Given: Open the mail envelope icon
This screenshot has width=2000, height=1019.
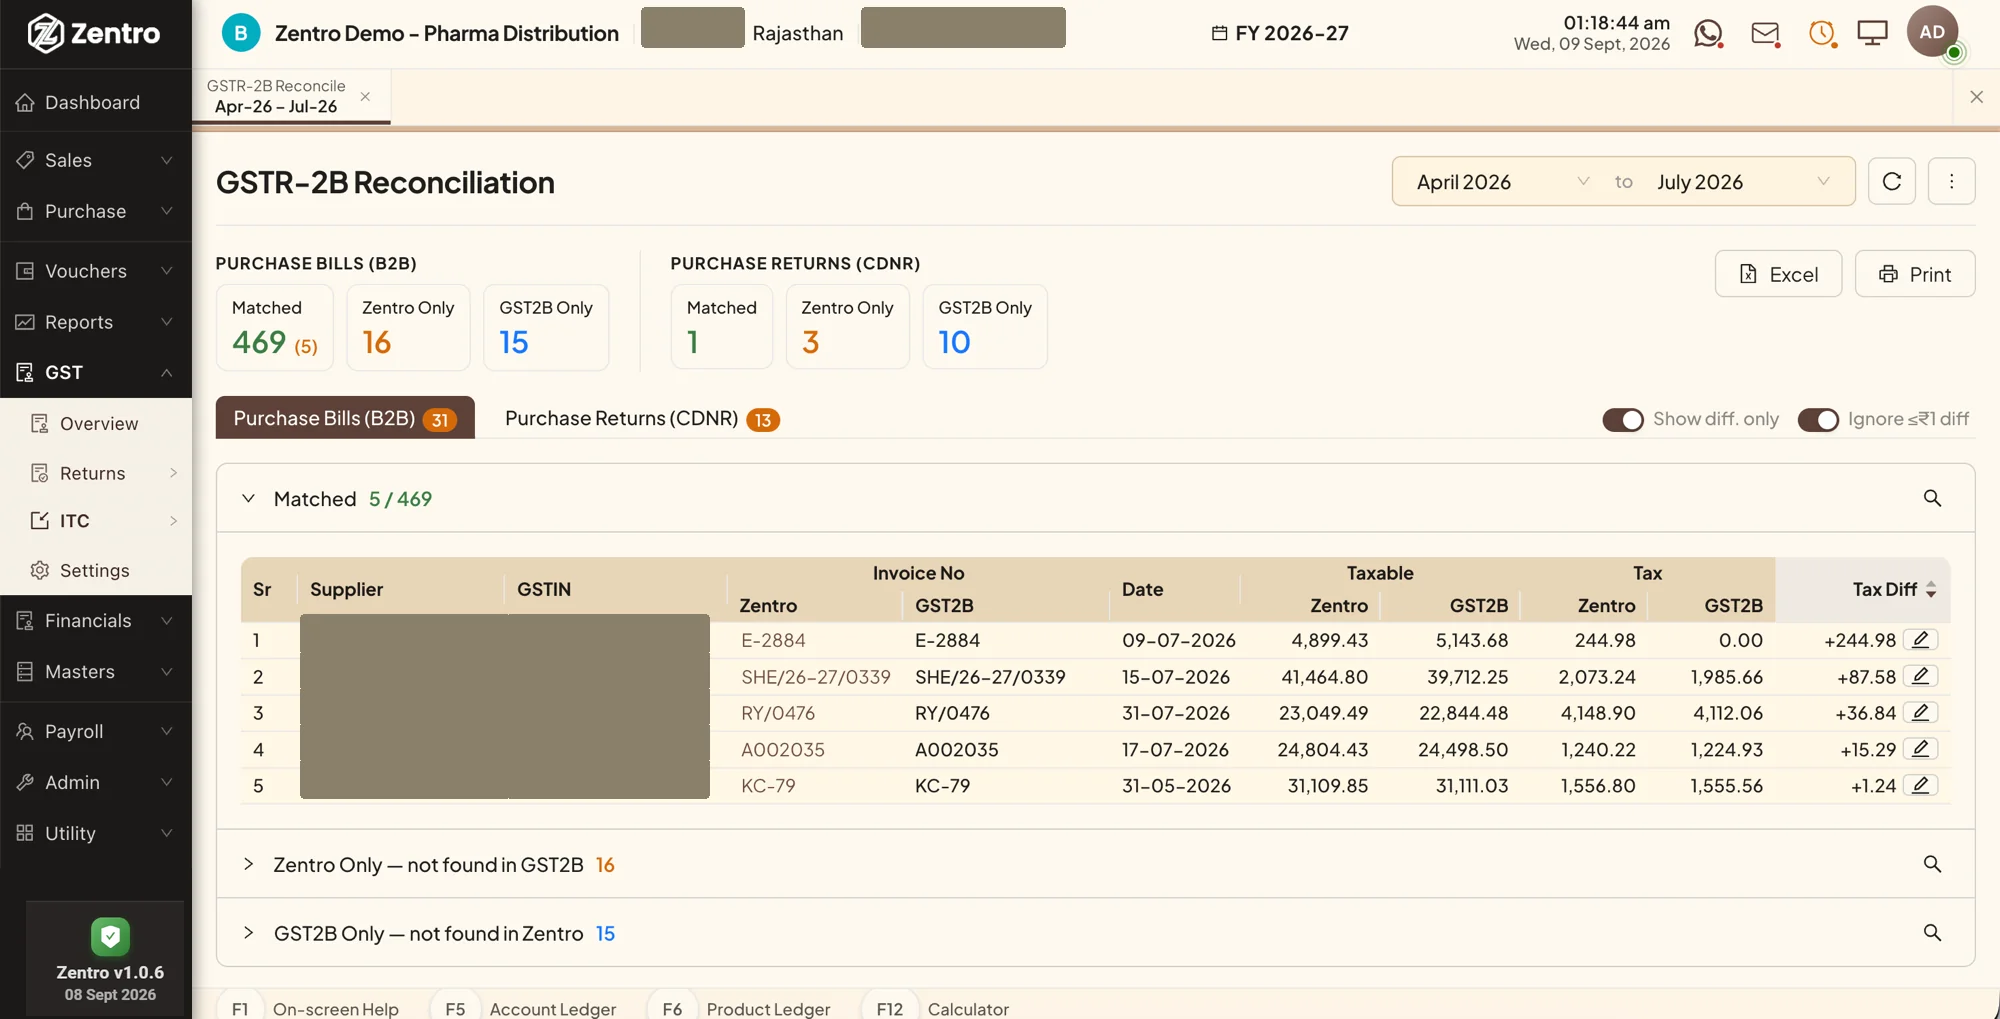Looking at the screenshot, I should point(1765,33).
